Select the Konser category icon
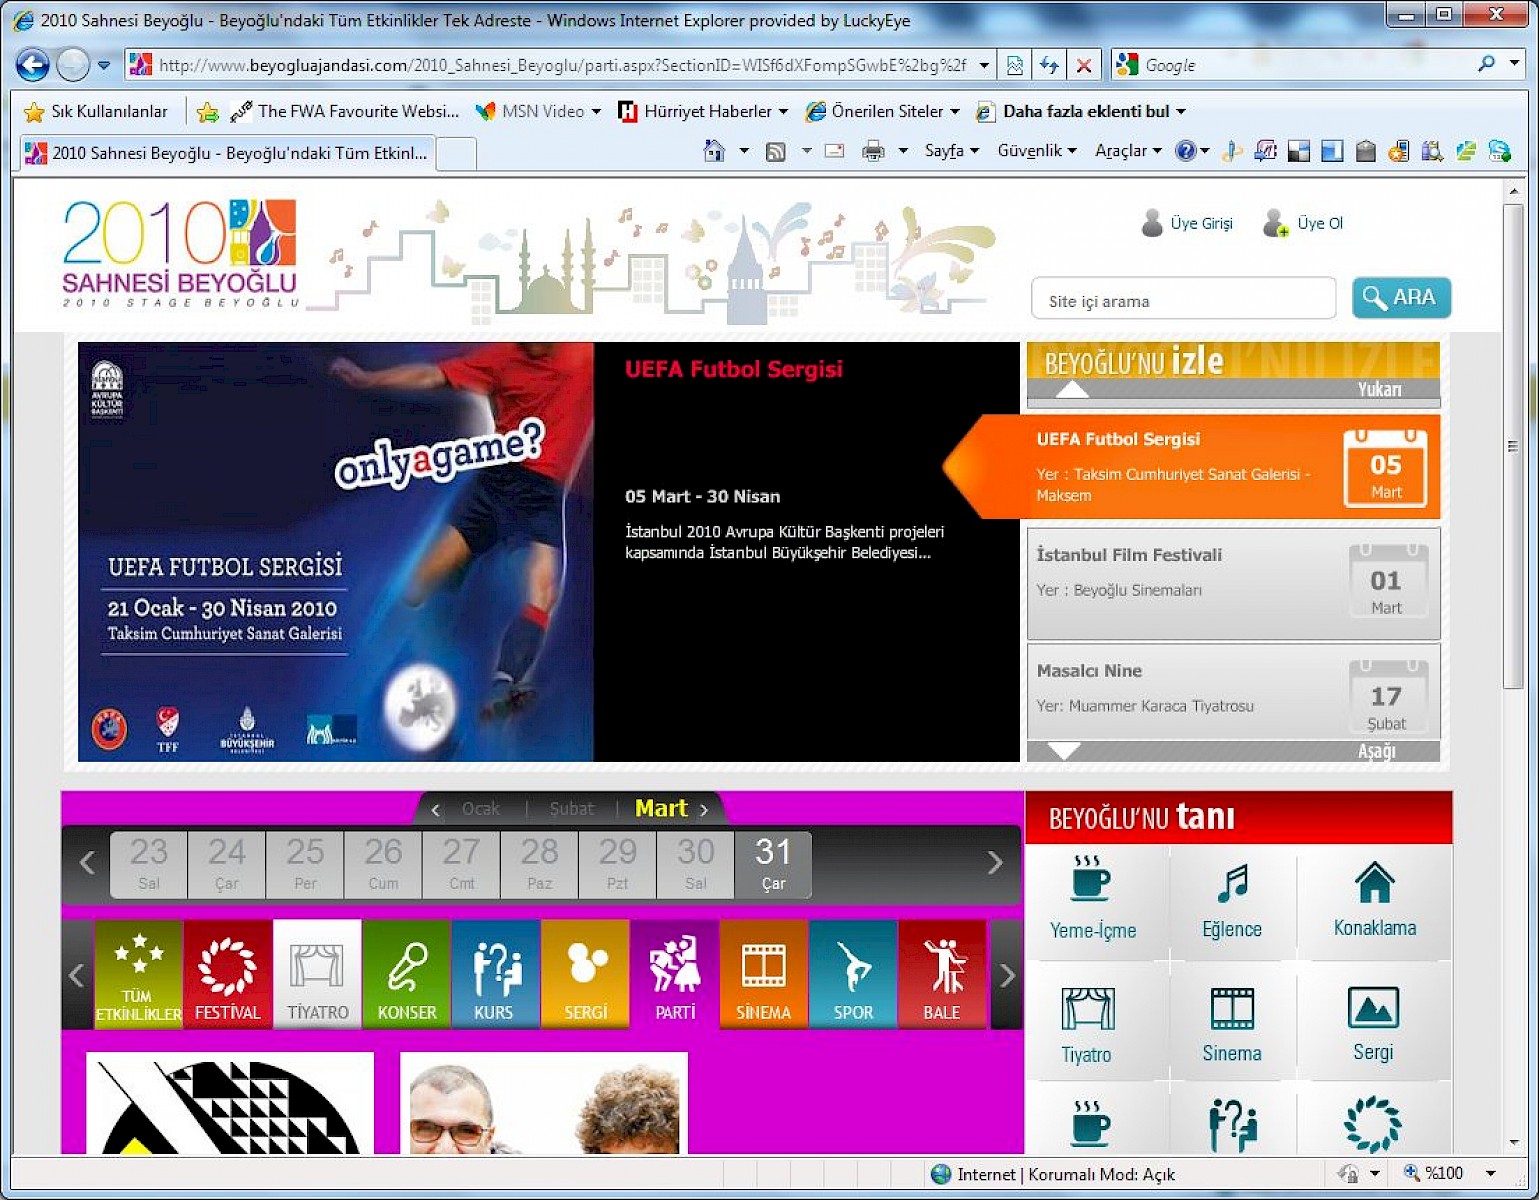This screenshot has width=1539, height=1200. 406,974
